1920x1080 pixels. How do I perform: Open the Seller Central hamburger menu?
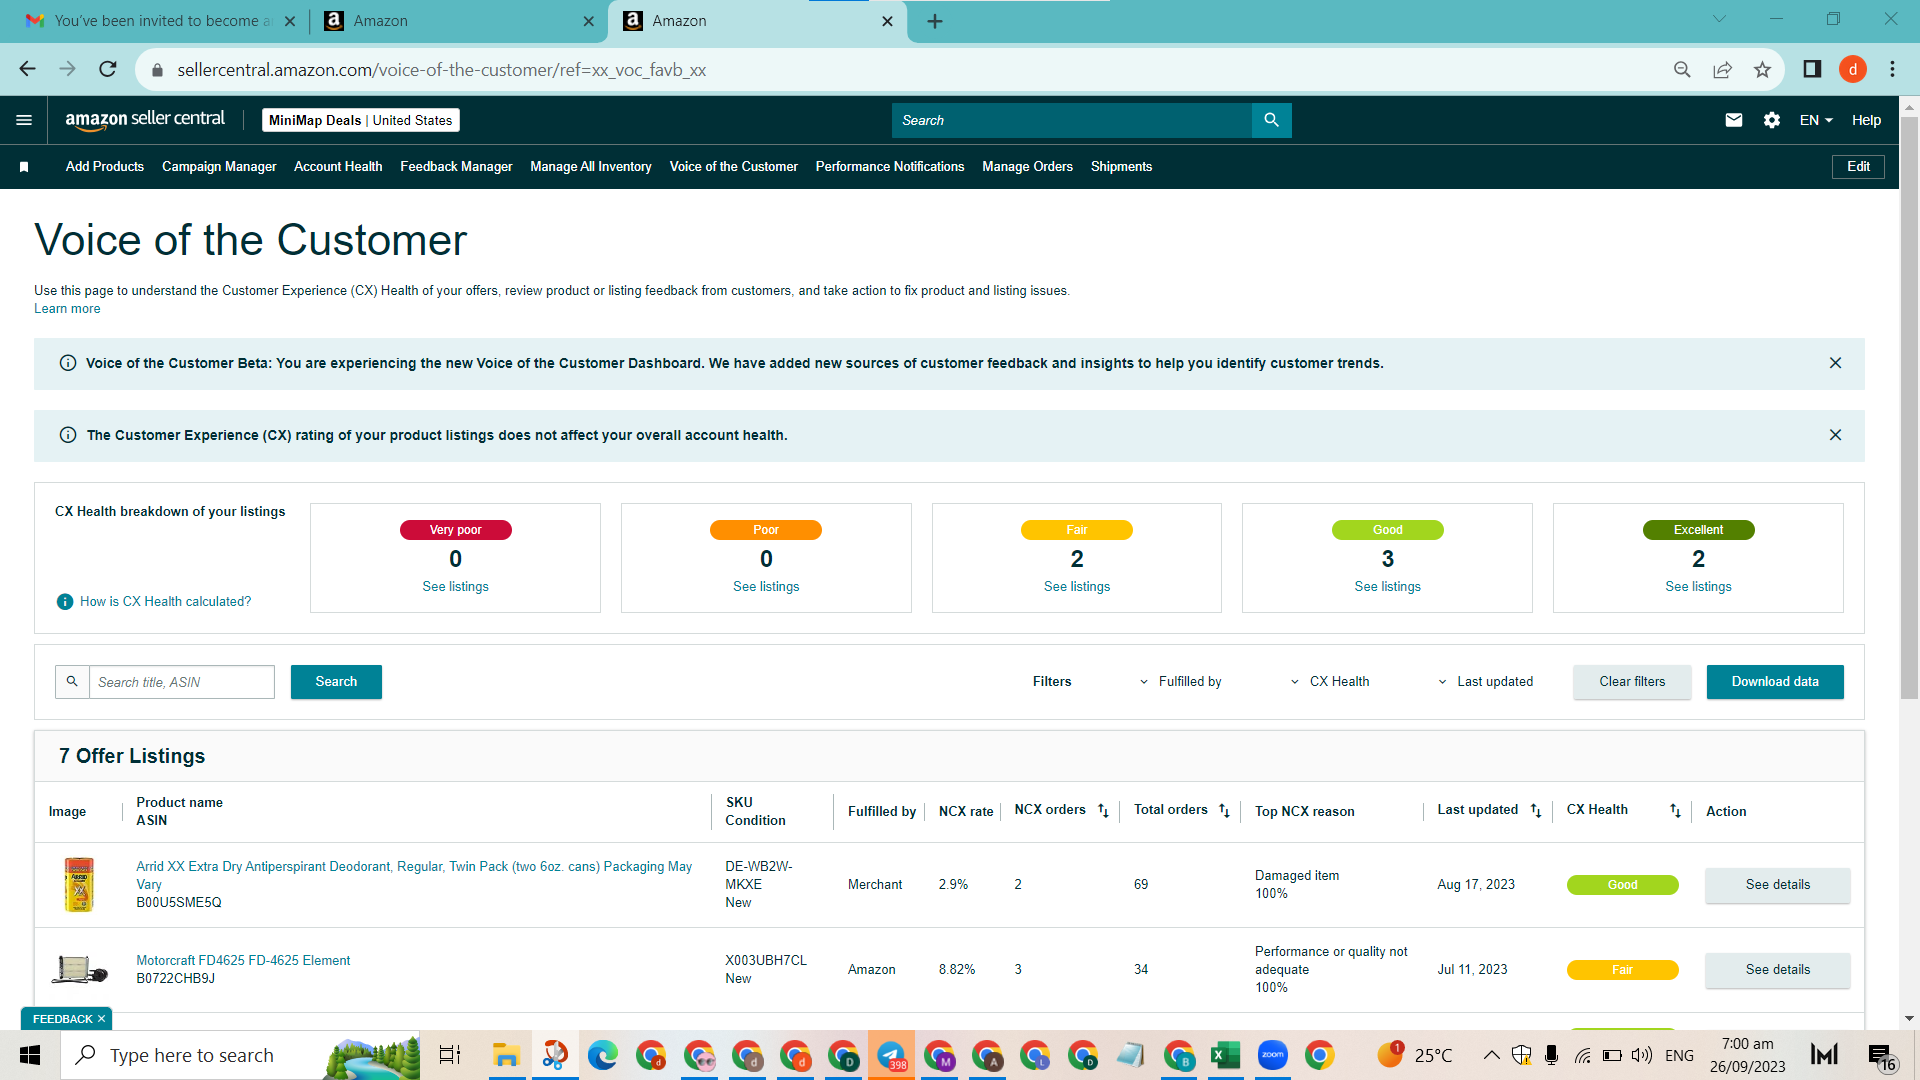24,120
